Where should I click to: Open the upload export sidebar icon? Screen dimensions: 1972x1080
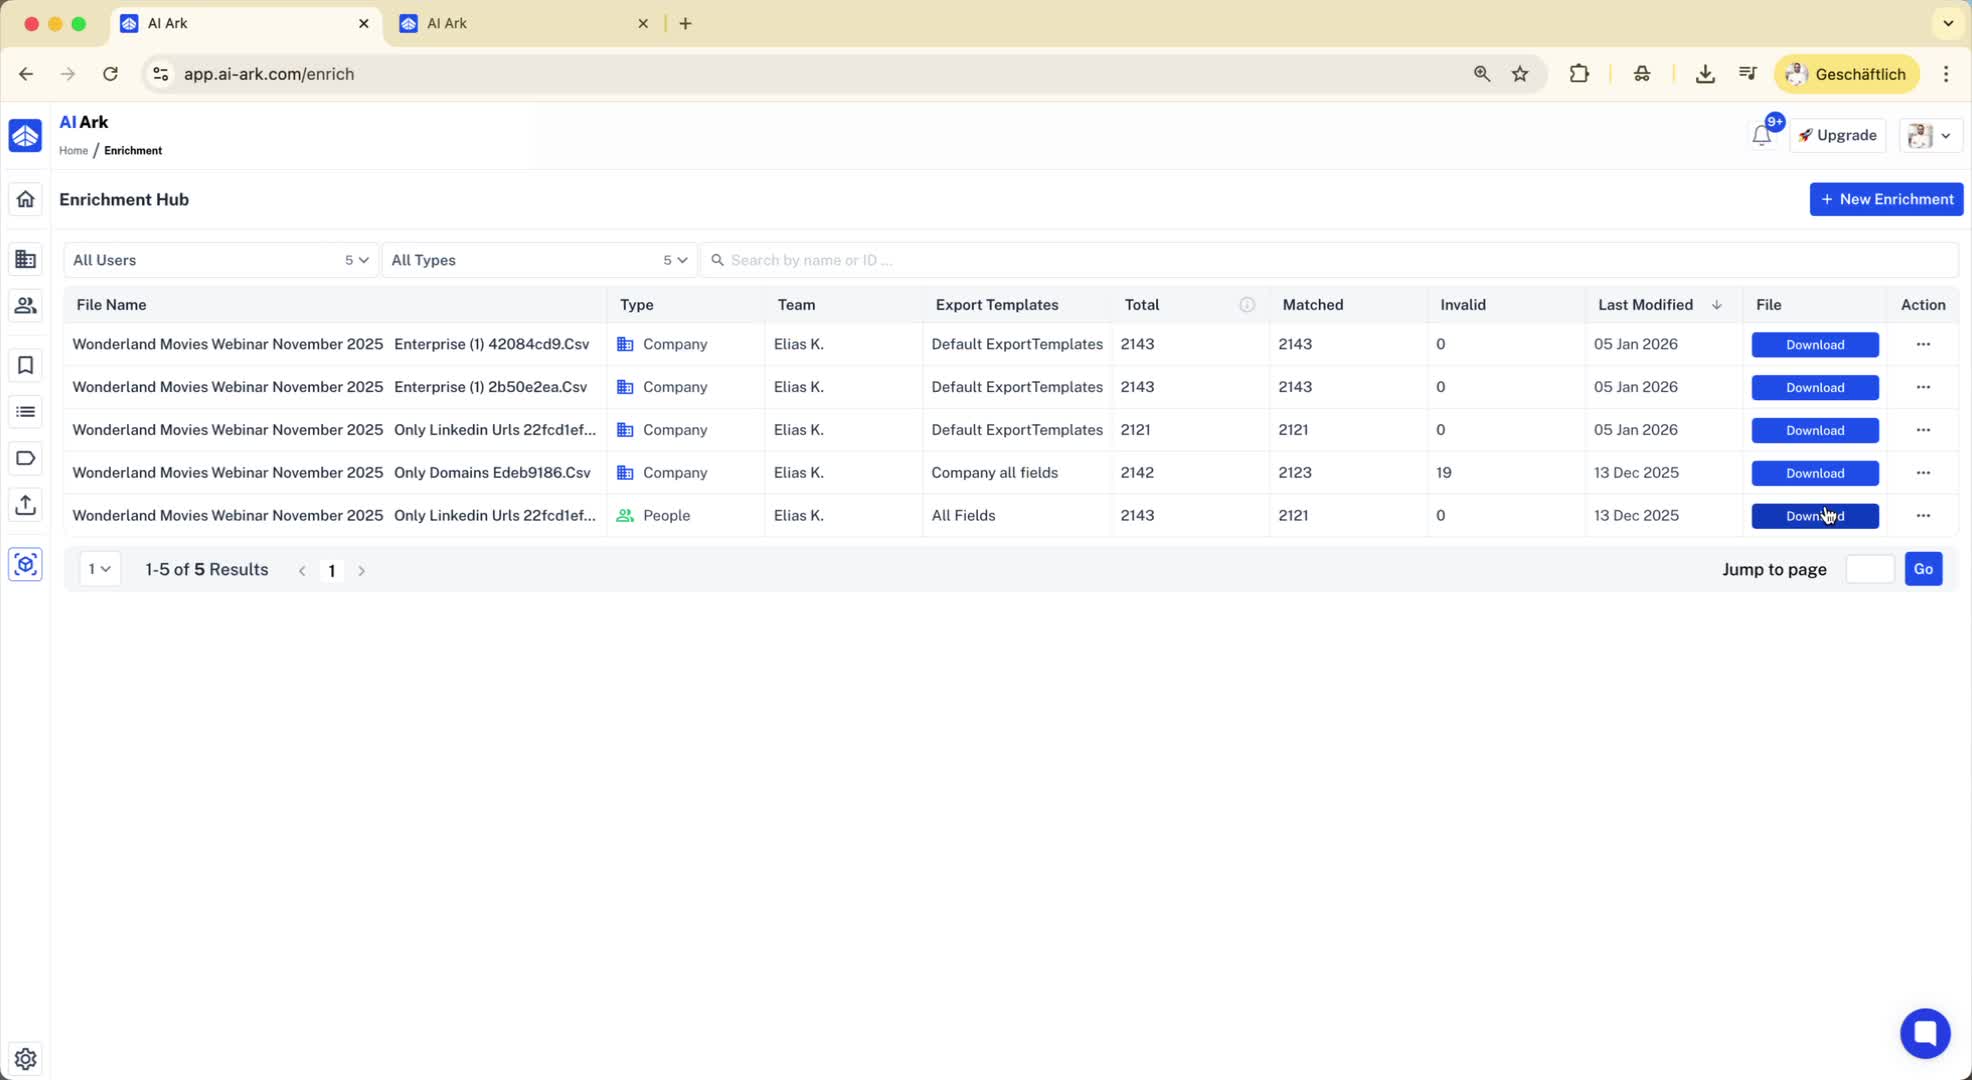[x=25, y=505]
